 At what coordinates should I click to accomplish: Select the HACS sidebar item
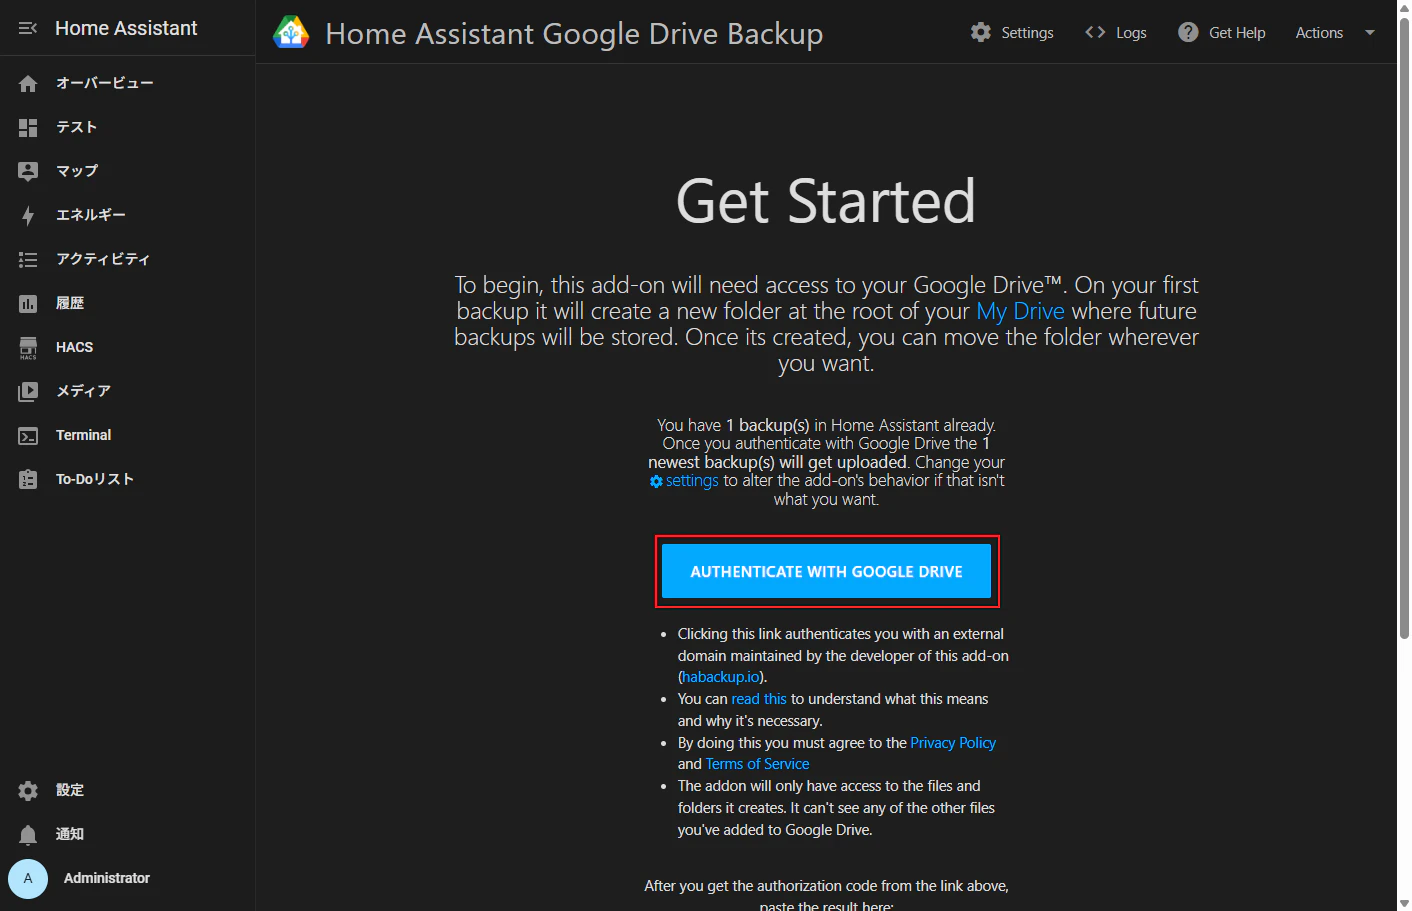point(127,347)
